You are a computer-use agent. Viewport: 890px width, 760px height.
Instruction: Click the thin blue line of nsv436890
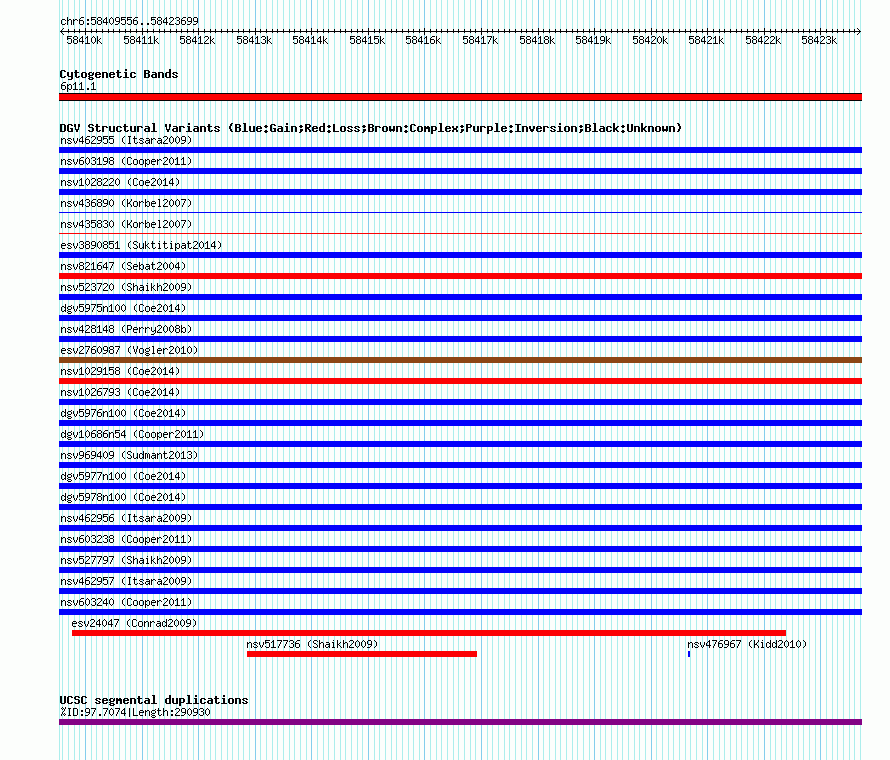[460, 212]
